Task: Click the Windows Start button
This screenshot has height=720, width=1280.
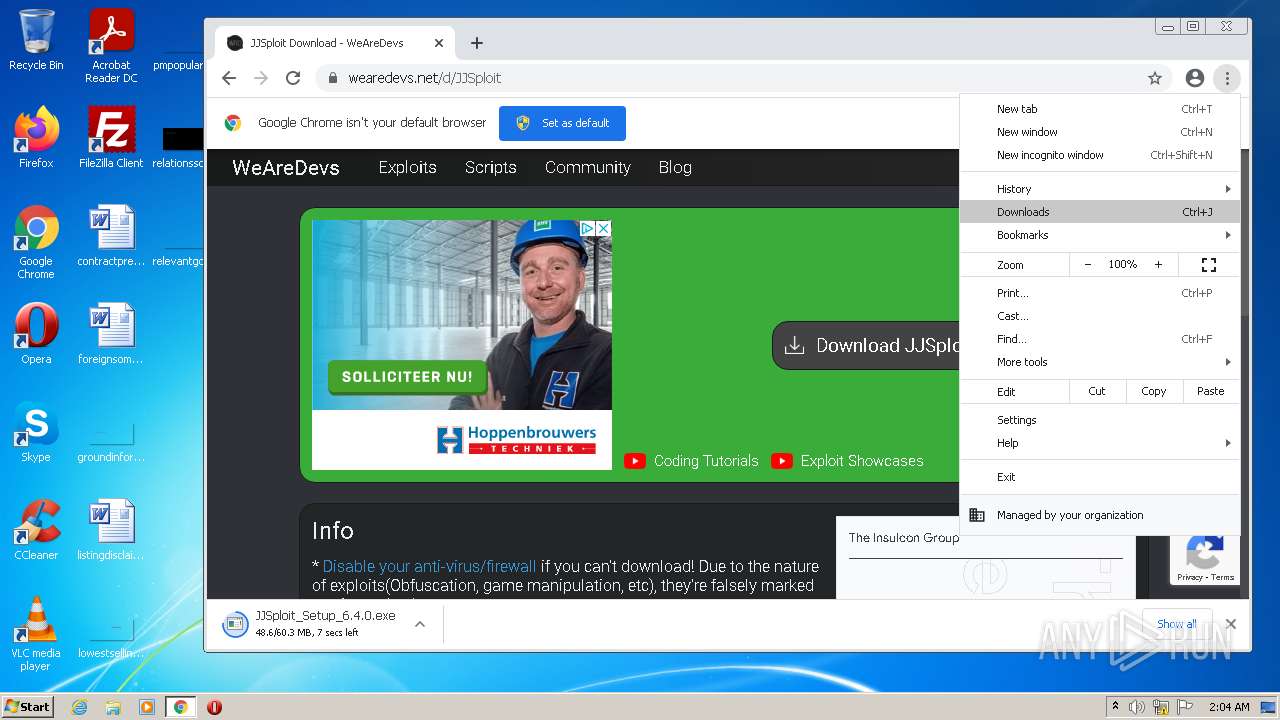Action: pos(28,707)
